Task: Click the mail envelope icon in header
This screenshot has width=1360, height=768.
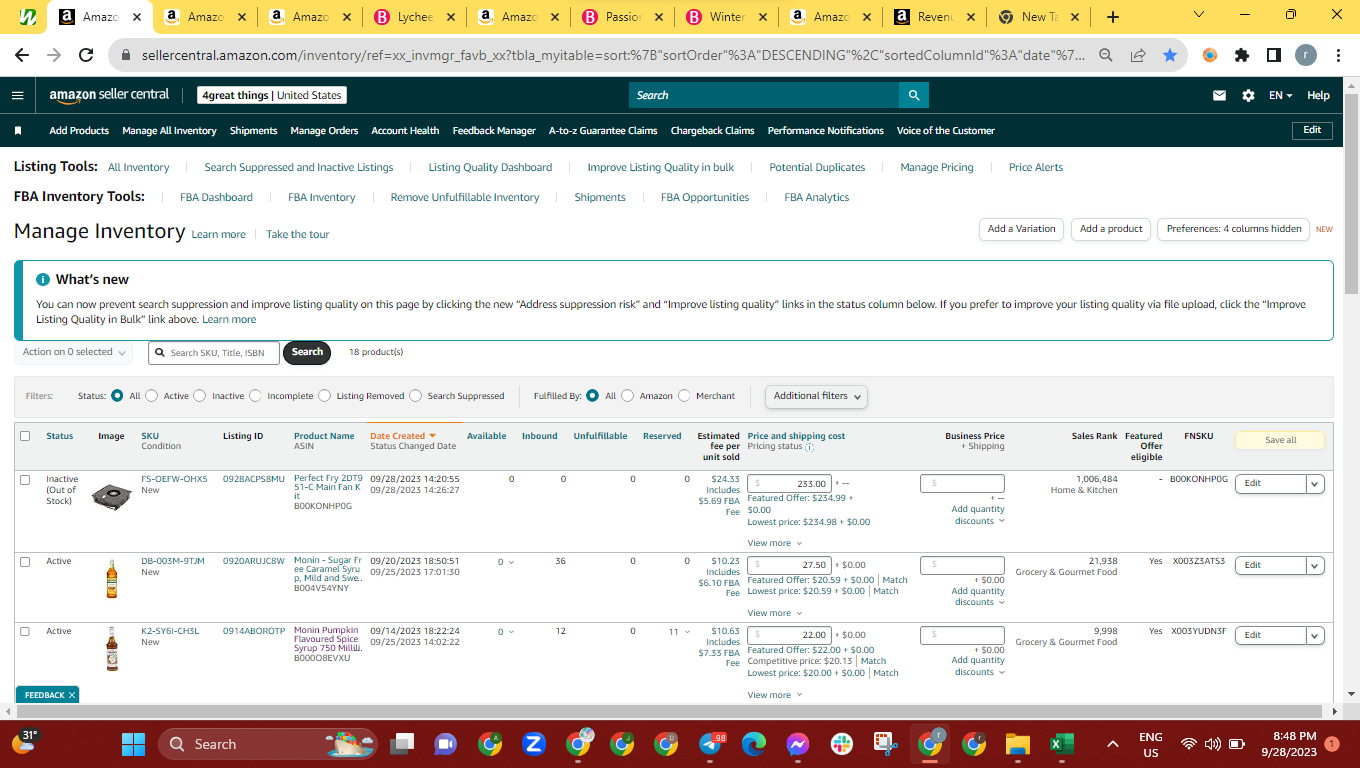Action: pos(1219,95)
